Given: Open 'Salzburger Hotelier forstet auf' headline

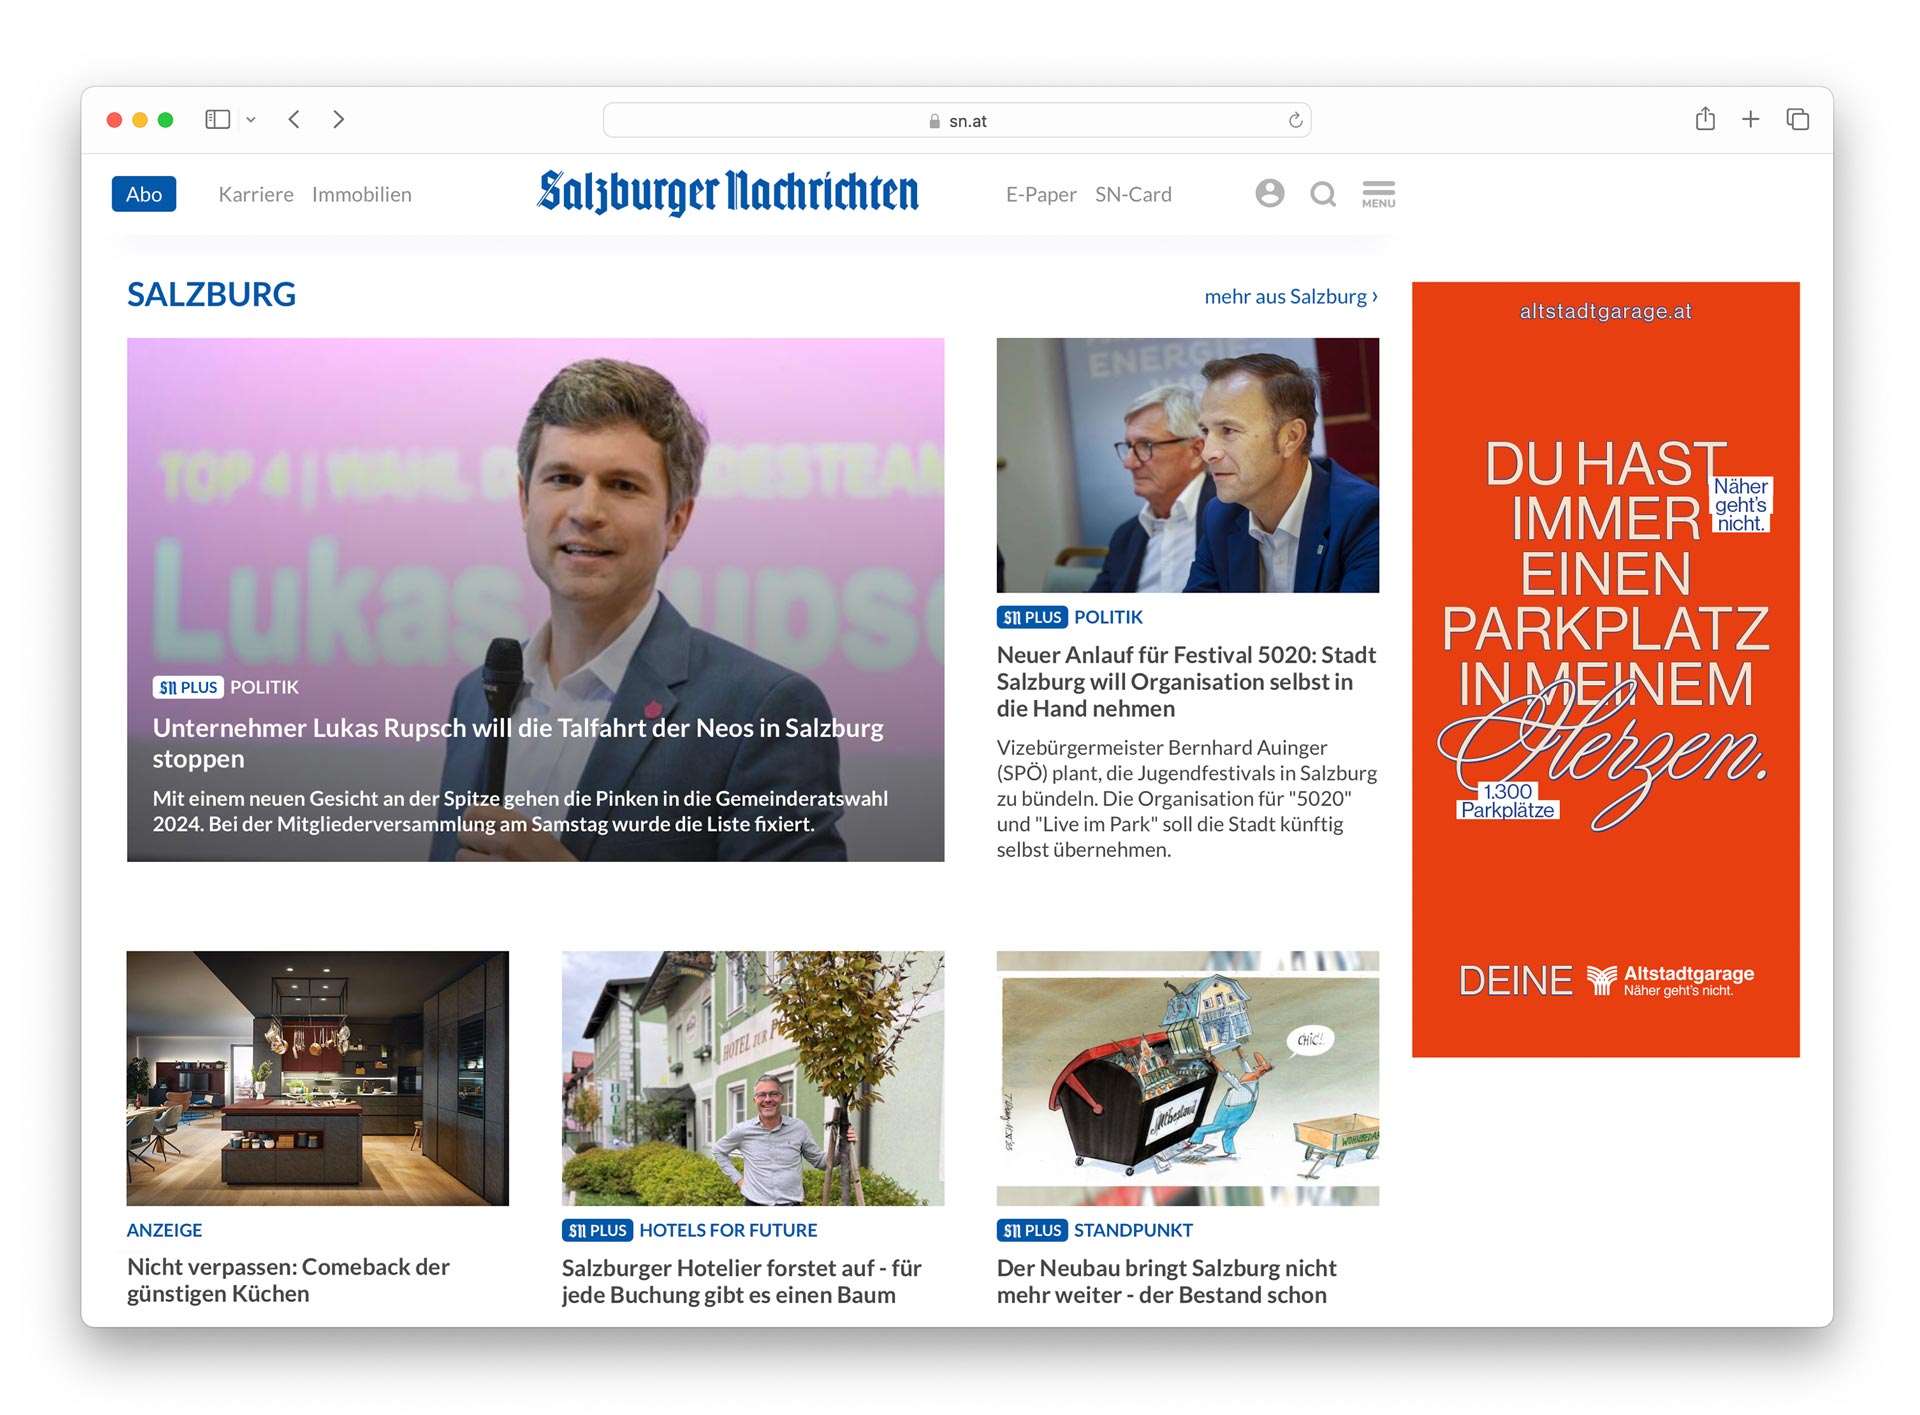Looking at the screenshot, I should [741, 1281].
